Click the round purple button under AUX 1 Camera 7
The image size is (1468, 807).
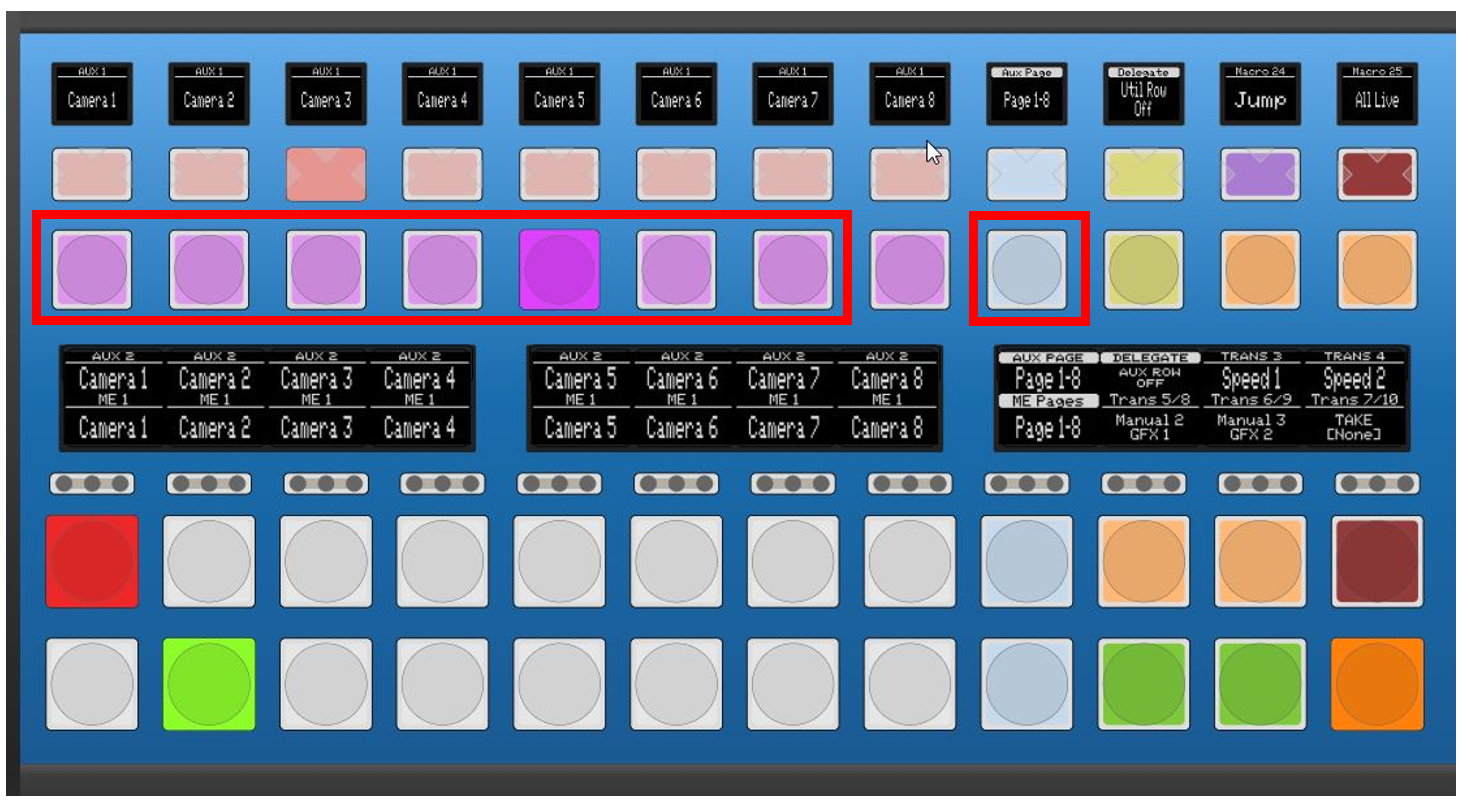[x=793, y=270]
